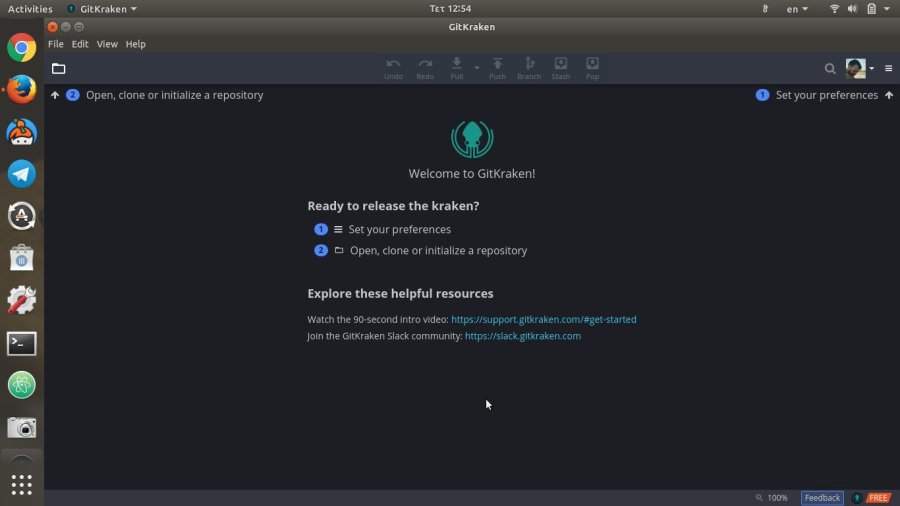
Task: Show applications grid in dock
Action: click(x=22, y=485)
